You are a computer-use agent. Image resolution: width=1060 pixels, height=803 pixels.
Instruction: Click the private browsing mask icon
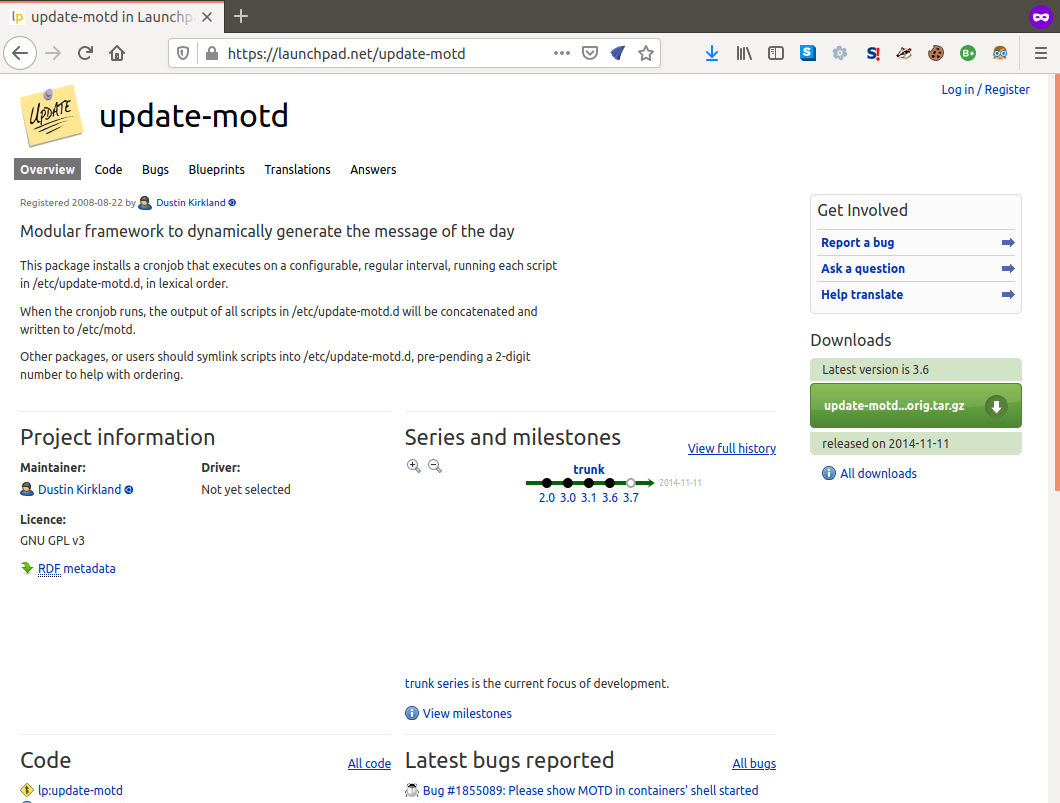1040,17
